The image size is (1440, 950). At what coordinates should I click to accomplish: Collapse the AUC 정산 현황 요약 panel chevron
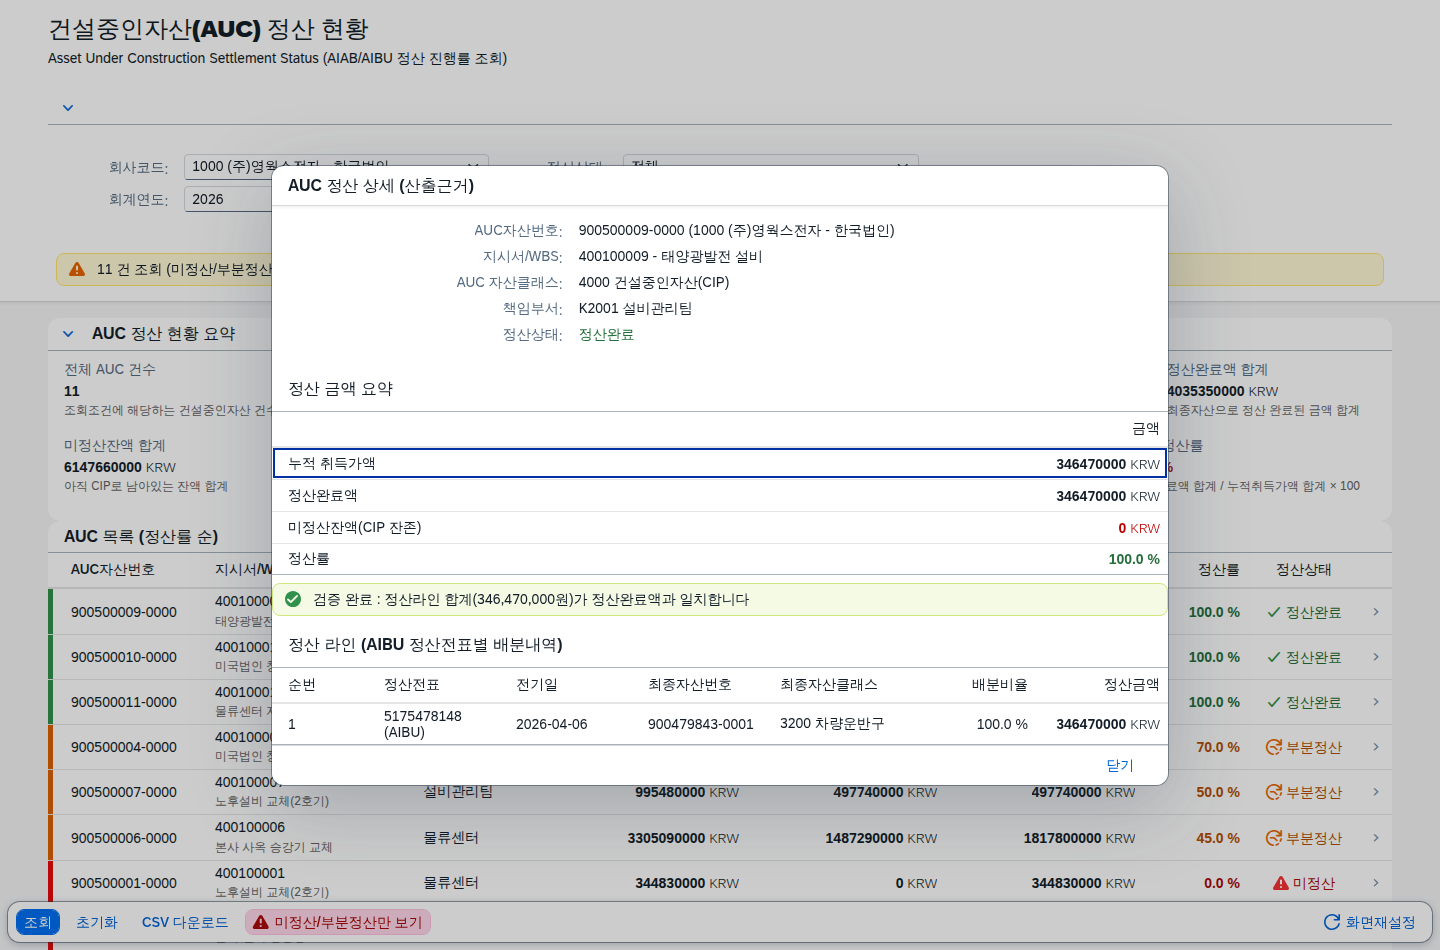[68, 334]
